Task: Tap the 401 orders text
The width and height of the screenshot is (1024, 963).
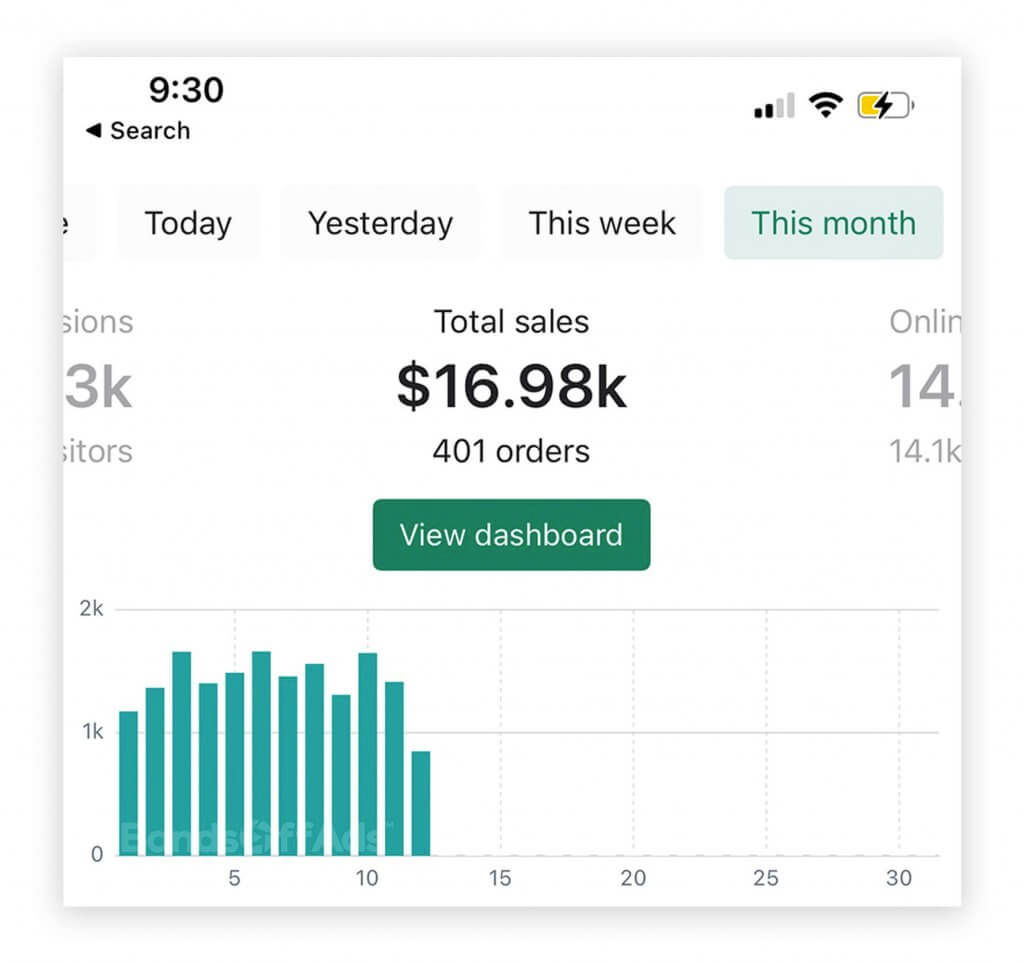Action: click(x=511, y=451)
